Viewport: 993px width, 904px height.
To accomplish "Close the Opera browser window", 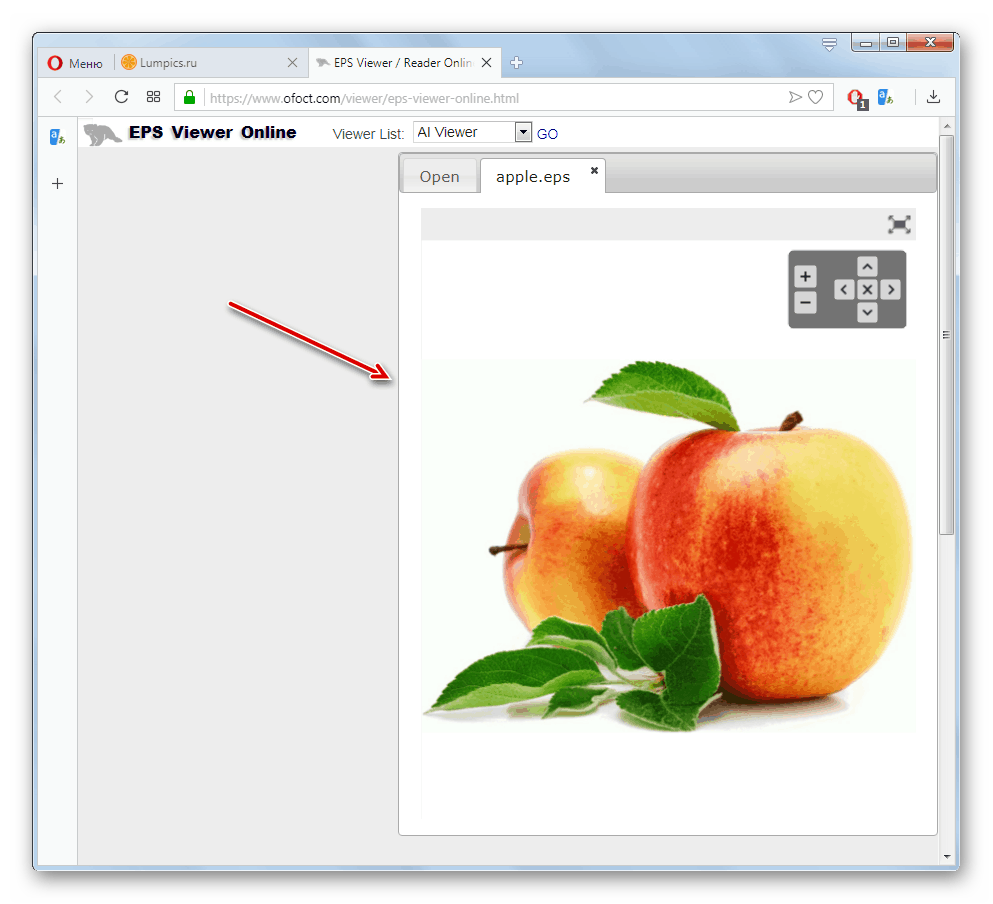I will [x=930, y=42].
